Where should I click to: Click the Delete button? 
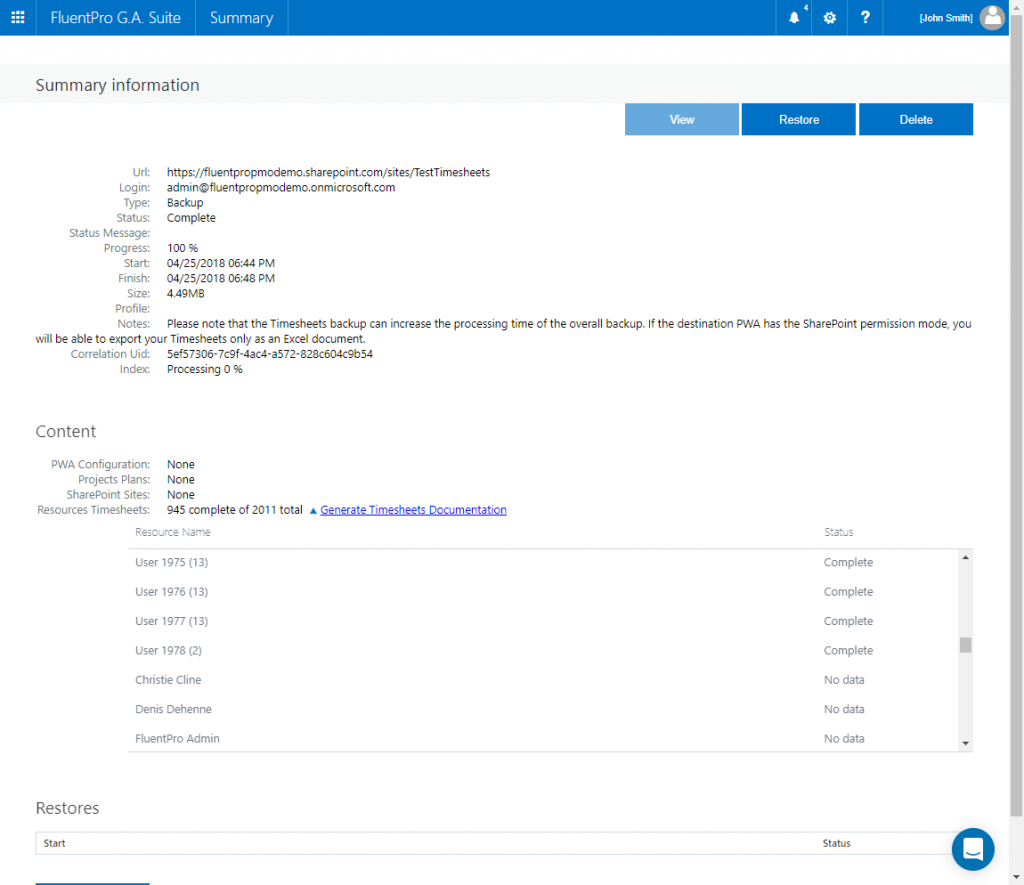[x=916, y=120]
